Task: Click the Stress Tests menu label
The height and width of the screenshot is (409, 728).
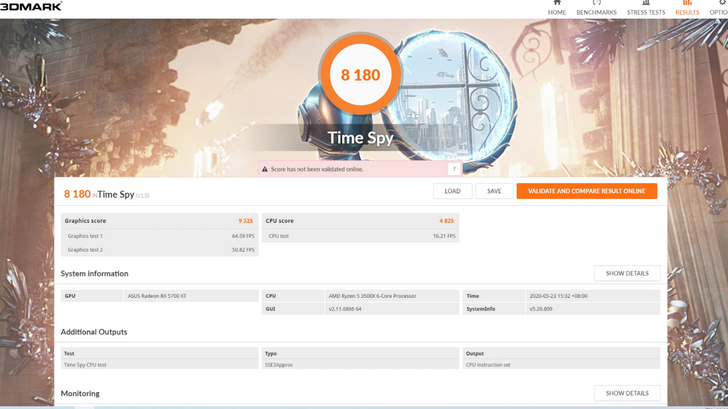Action: click(x=645, y=13)
